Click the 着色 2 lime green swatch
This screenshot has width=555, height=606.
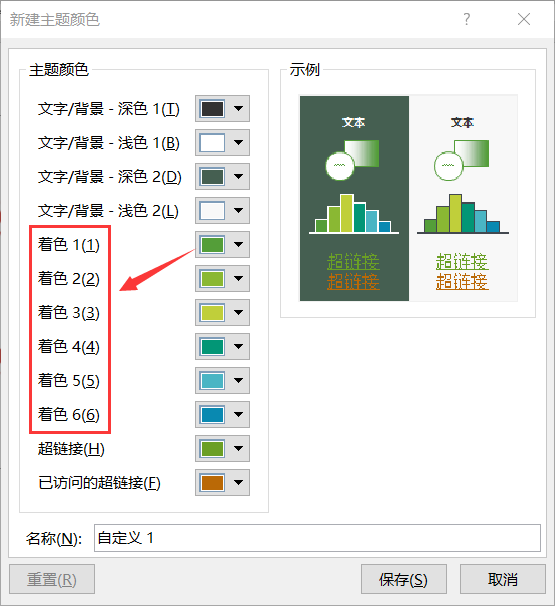212,279
